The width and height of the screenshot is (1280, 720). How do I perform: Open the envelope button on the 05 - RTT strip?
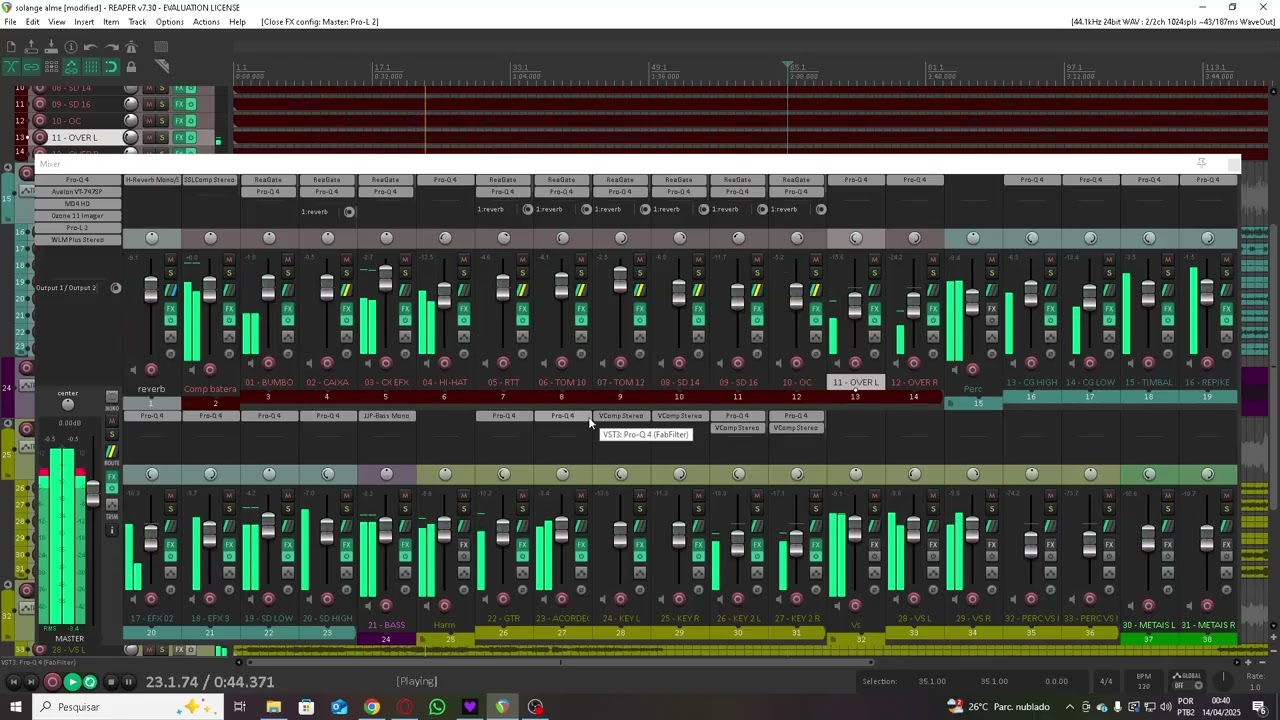pos(522,337)
